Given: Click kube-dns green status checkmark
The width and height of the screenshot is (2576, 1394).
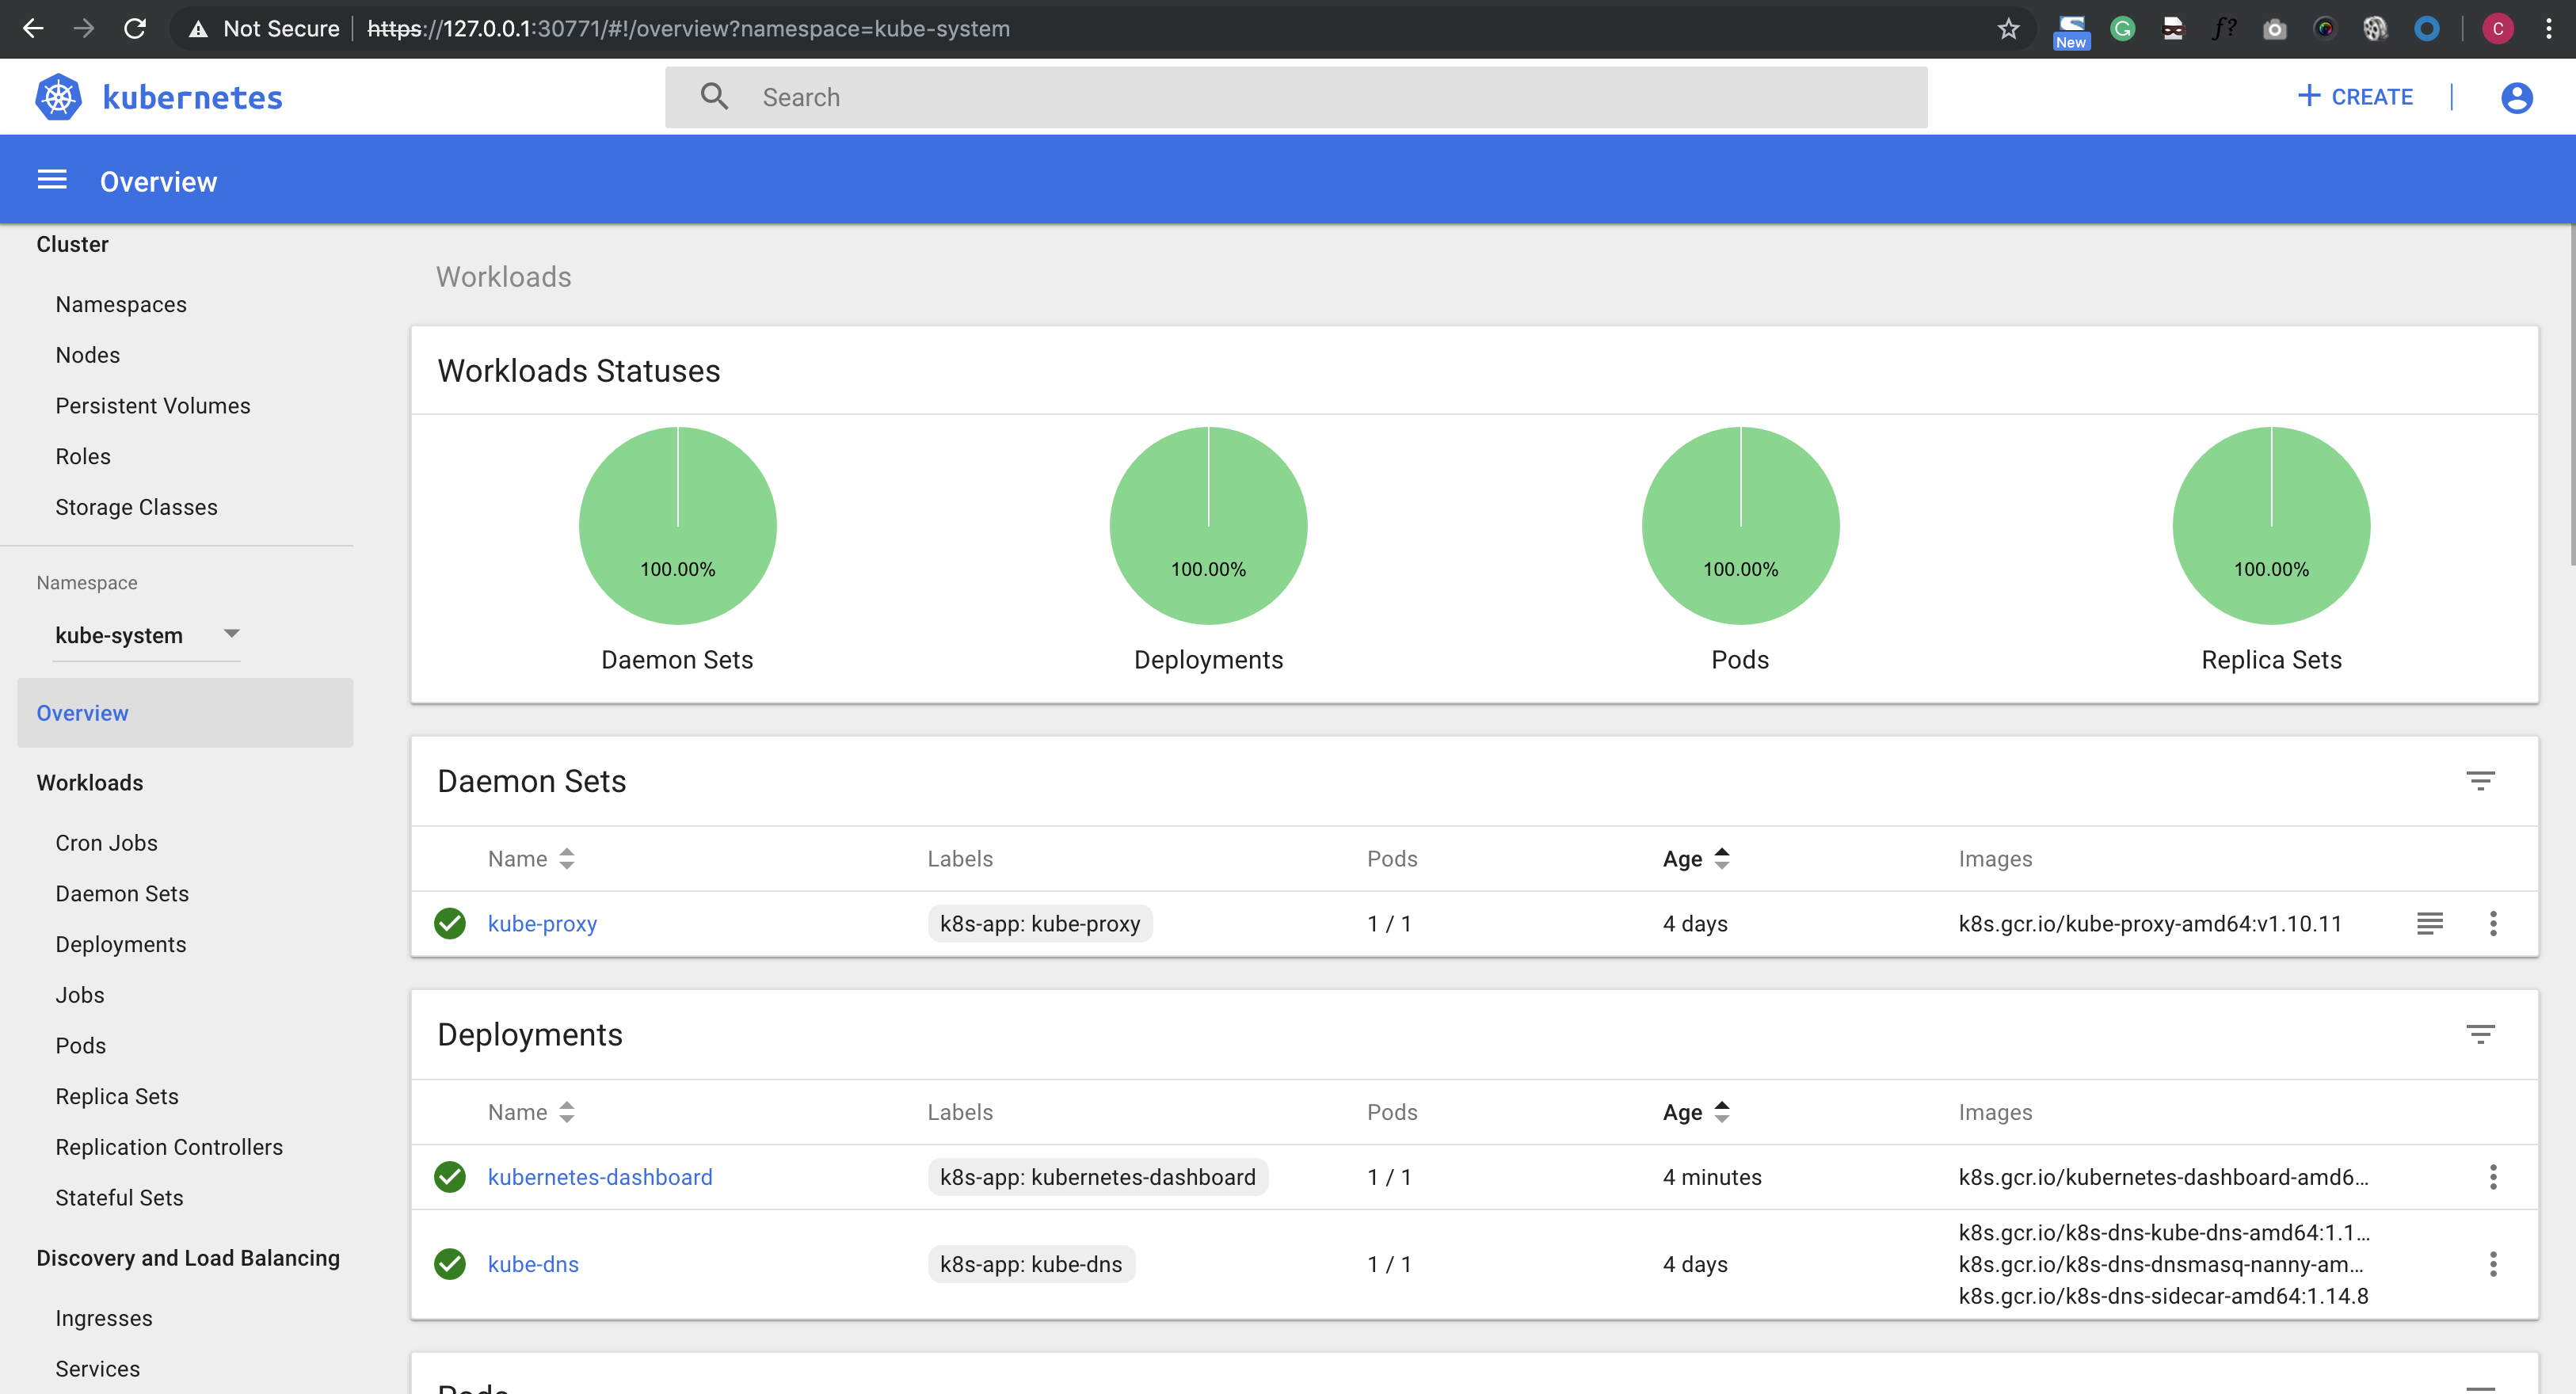Looking at the screenshot, I should point(450,1264).
